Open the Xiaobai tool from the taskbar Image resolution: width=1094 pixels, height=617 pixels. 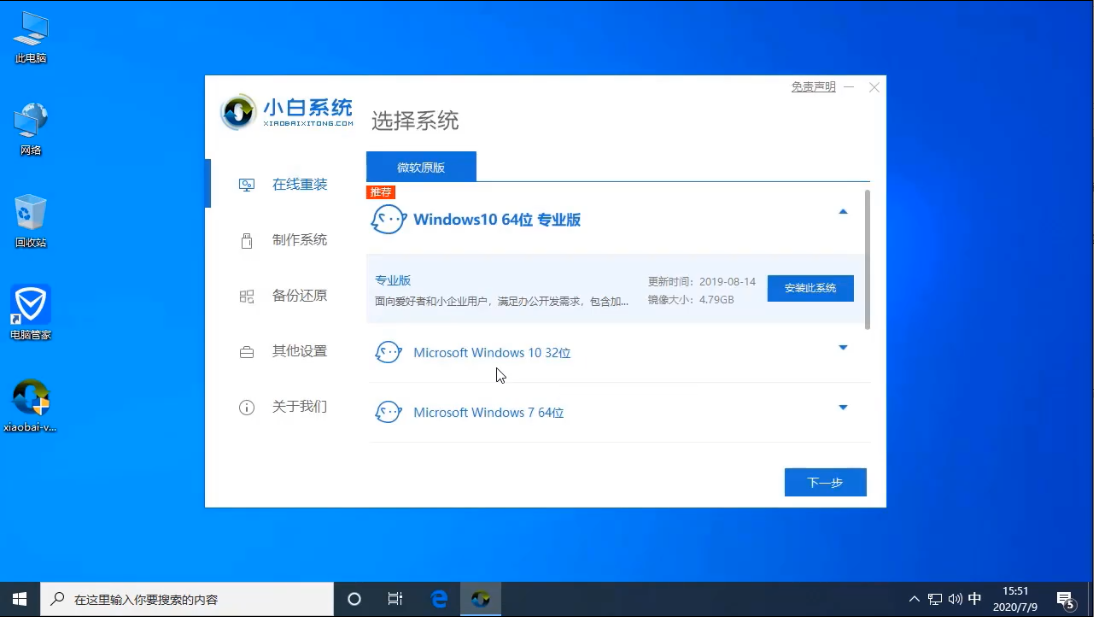[479, 598]
